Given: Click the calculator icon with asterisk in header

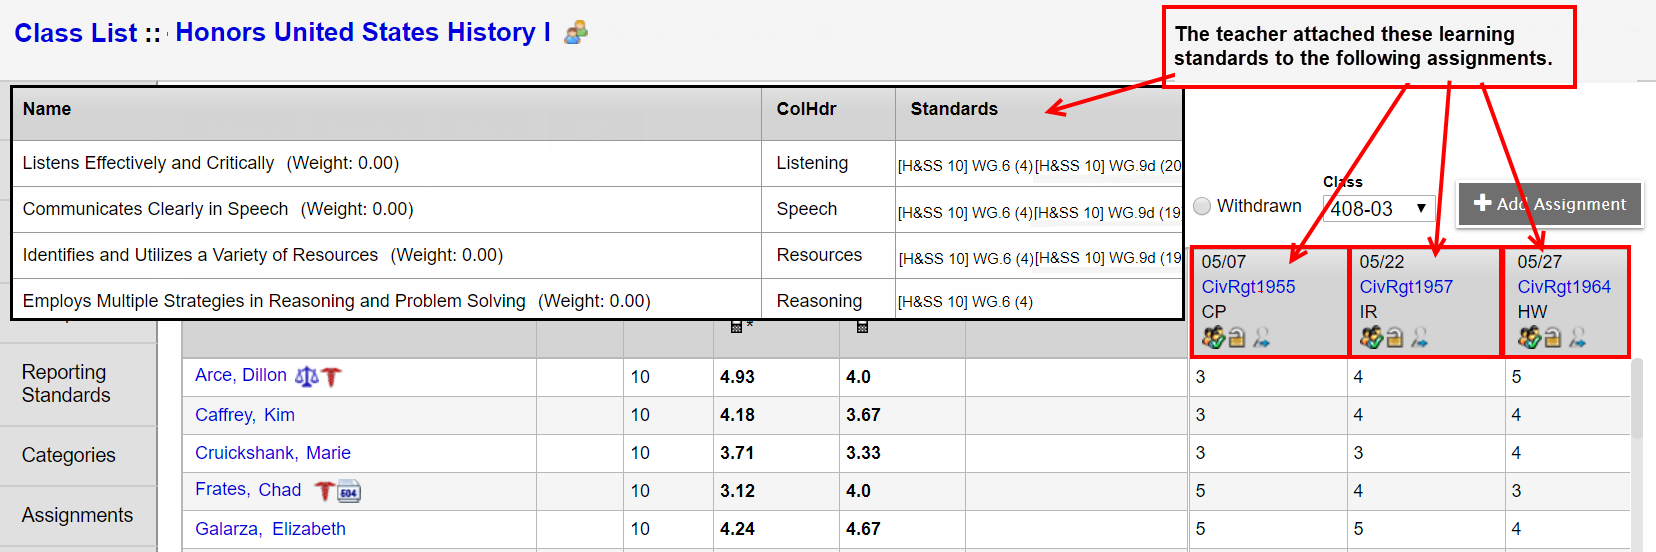Looking at the screenshot, I should pos(737,326).
